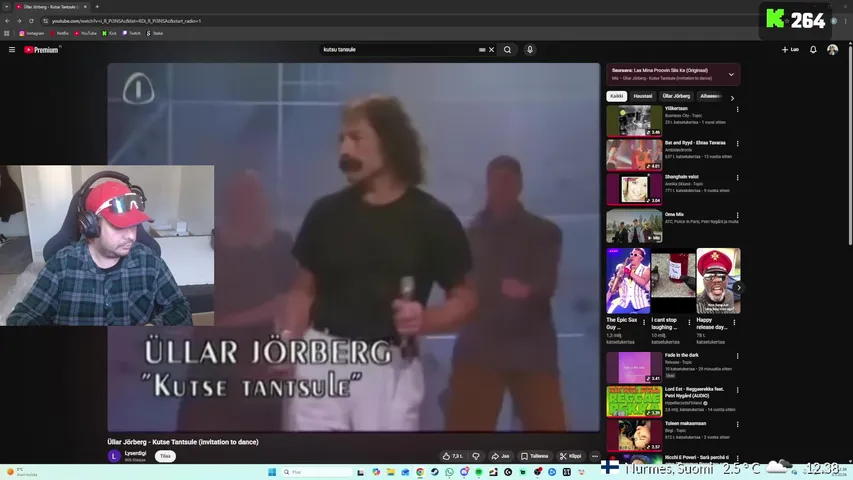Open Chrome from the taskbar

(419, 472)
